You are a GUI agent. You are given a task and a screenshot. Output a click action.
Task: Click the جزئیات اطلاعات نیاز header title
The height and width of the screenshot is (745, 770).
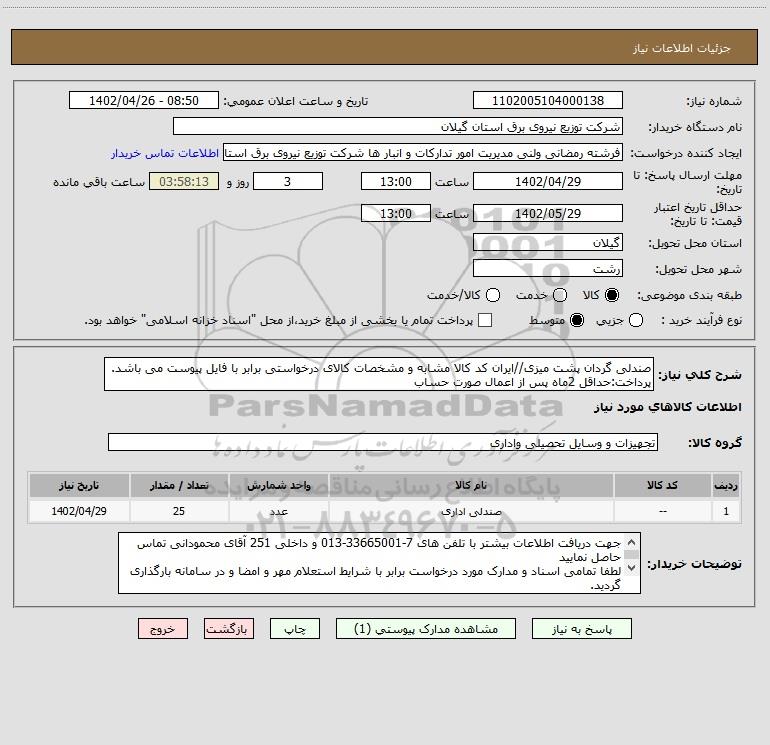tap(681, 48)
